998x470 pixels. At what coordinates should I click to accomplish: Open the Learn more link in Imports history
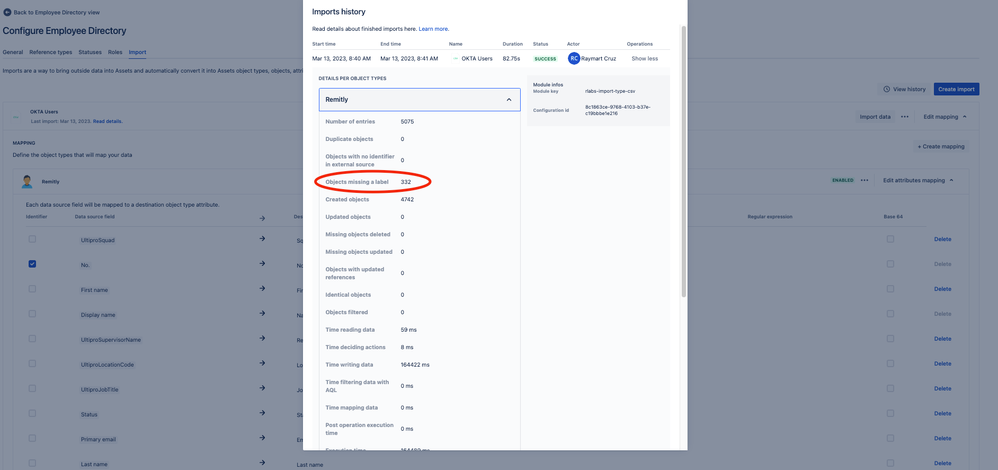tap(433, 29)
